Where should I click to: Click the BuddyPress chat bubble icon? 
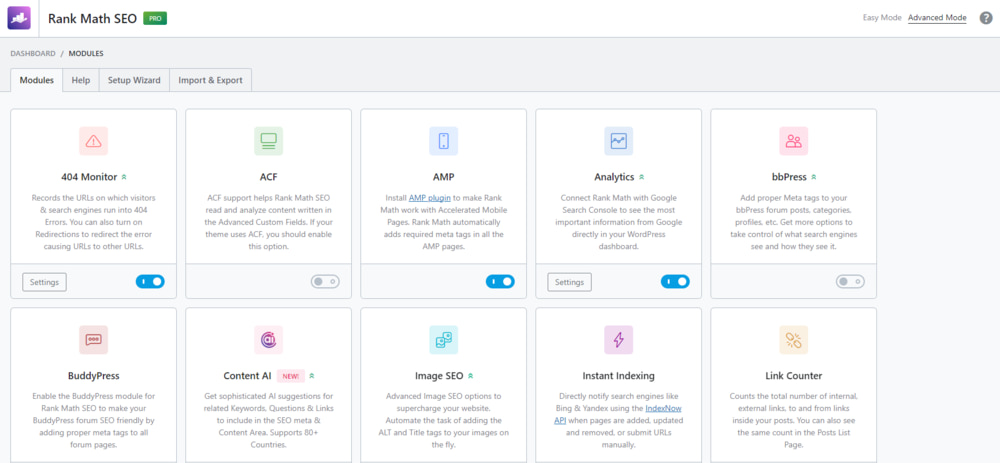pyautogui.click(x=94, y=340)
